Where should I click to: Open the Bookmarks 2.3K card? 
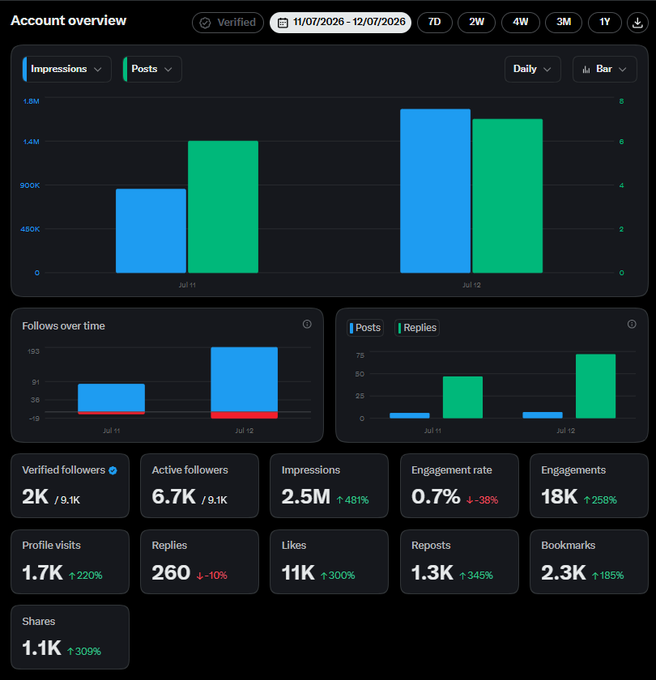589,562
